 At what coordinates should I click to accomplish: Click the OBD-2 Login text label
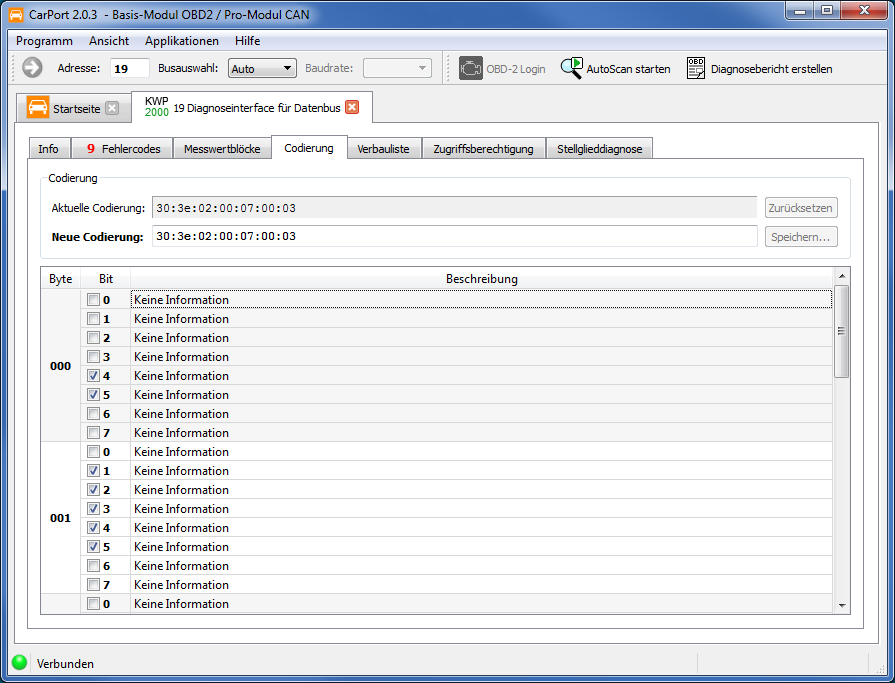[x=516, y=69]
